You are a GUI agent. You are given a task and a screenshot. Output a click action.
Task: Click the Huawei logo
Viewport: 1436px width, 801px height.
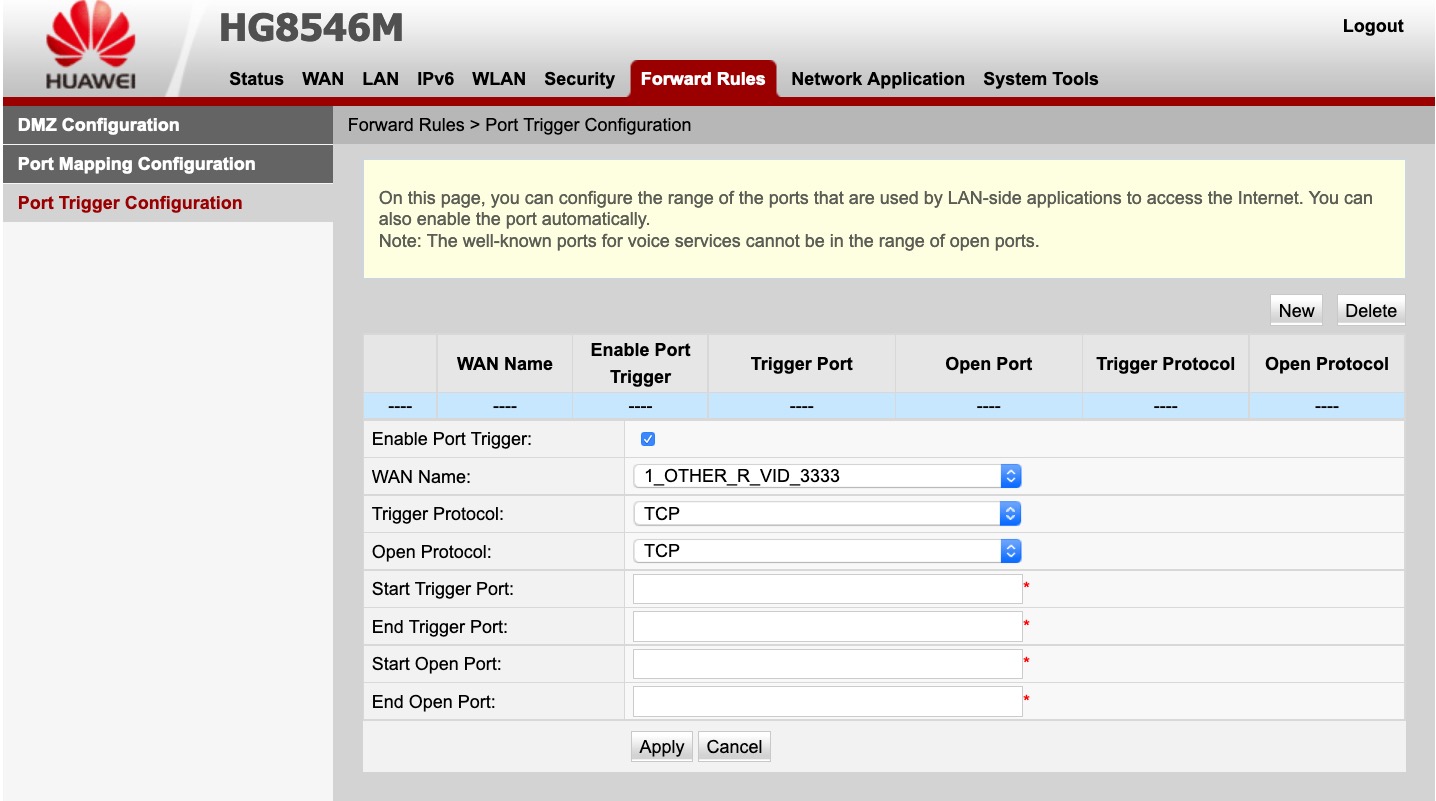(x=91, y=47)
